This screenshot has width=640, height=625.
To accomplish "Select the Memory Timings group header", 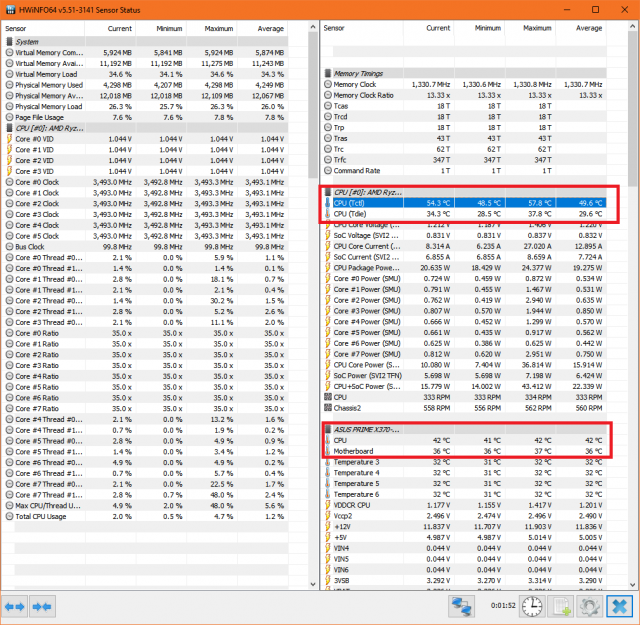I will coord(464,73).
